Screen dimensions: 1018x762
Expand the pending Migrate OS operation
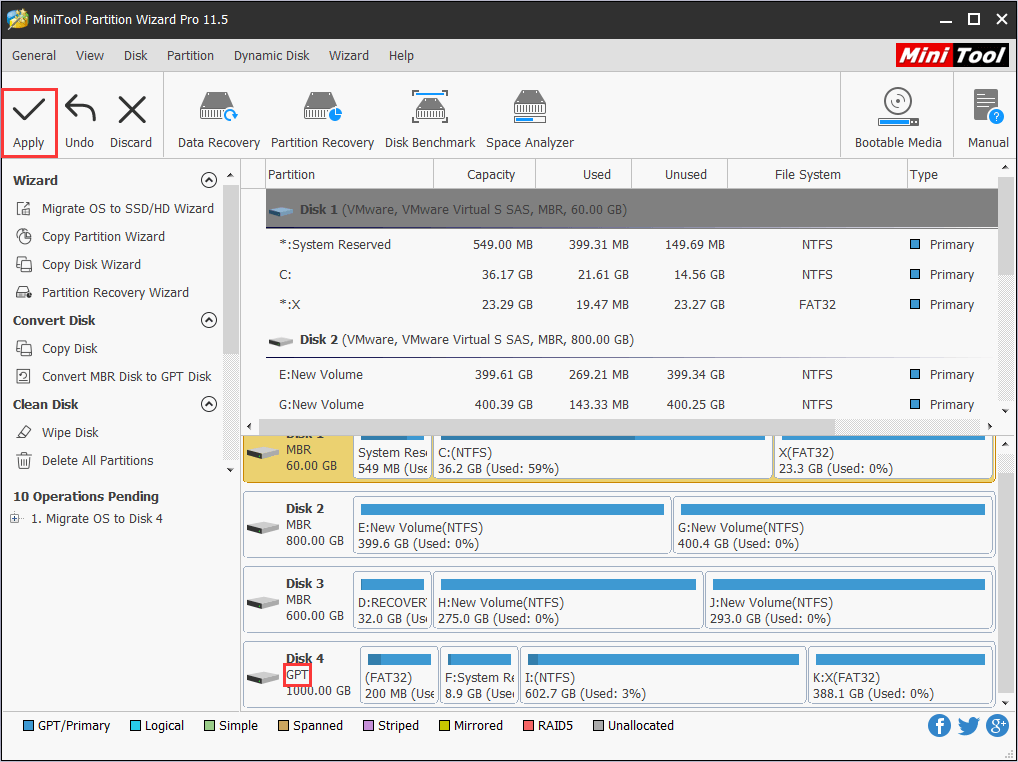(17, 518)
